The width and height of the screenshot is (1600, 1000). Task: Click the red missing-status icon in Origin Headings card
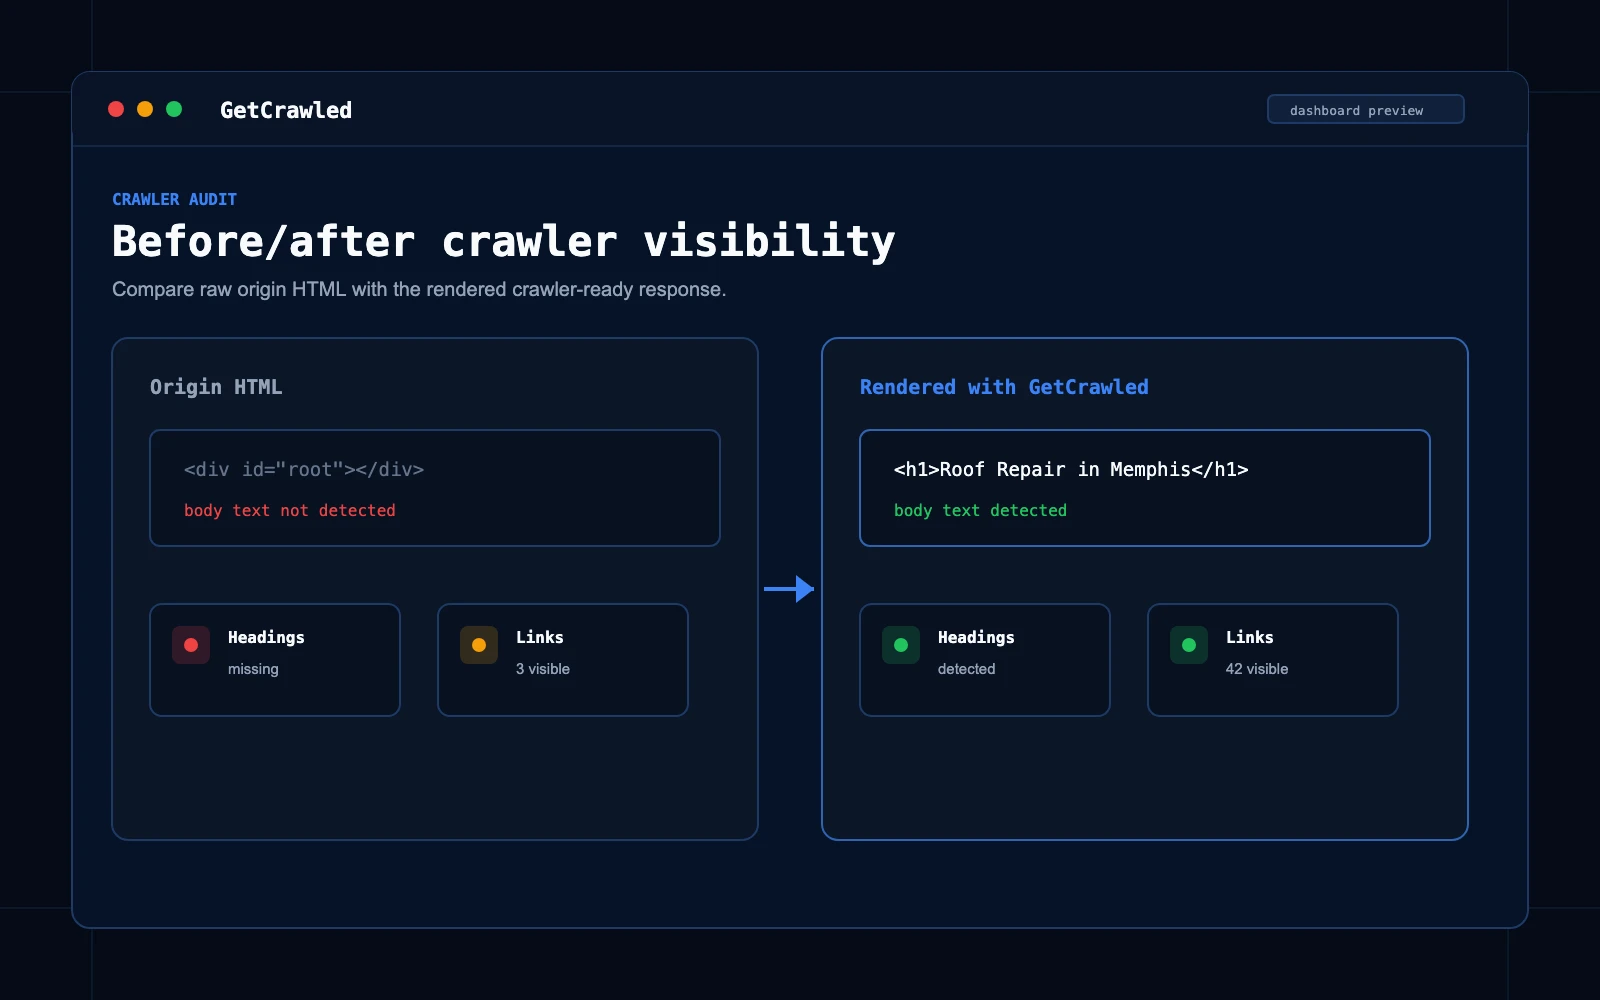coord(191,645)
